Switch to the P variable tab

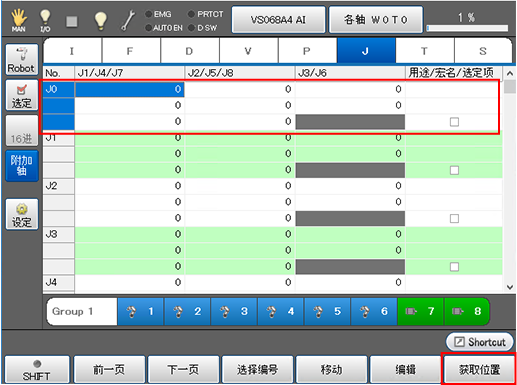(307, 51)
